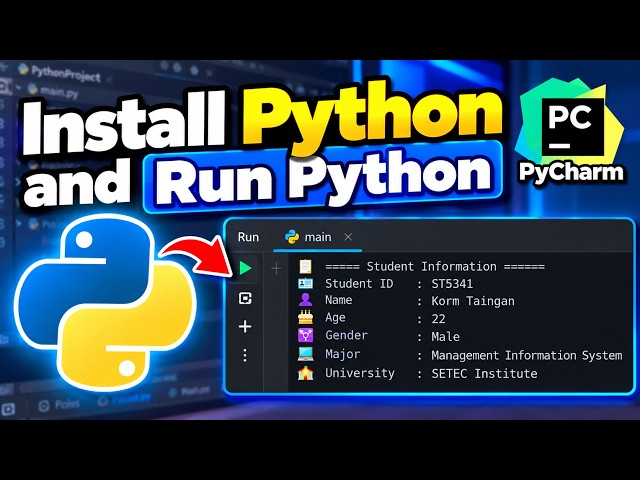Screen dimensions: 640x480
Task: Click the white "and" title word
Action: [x=78, y=182]
